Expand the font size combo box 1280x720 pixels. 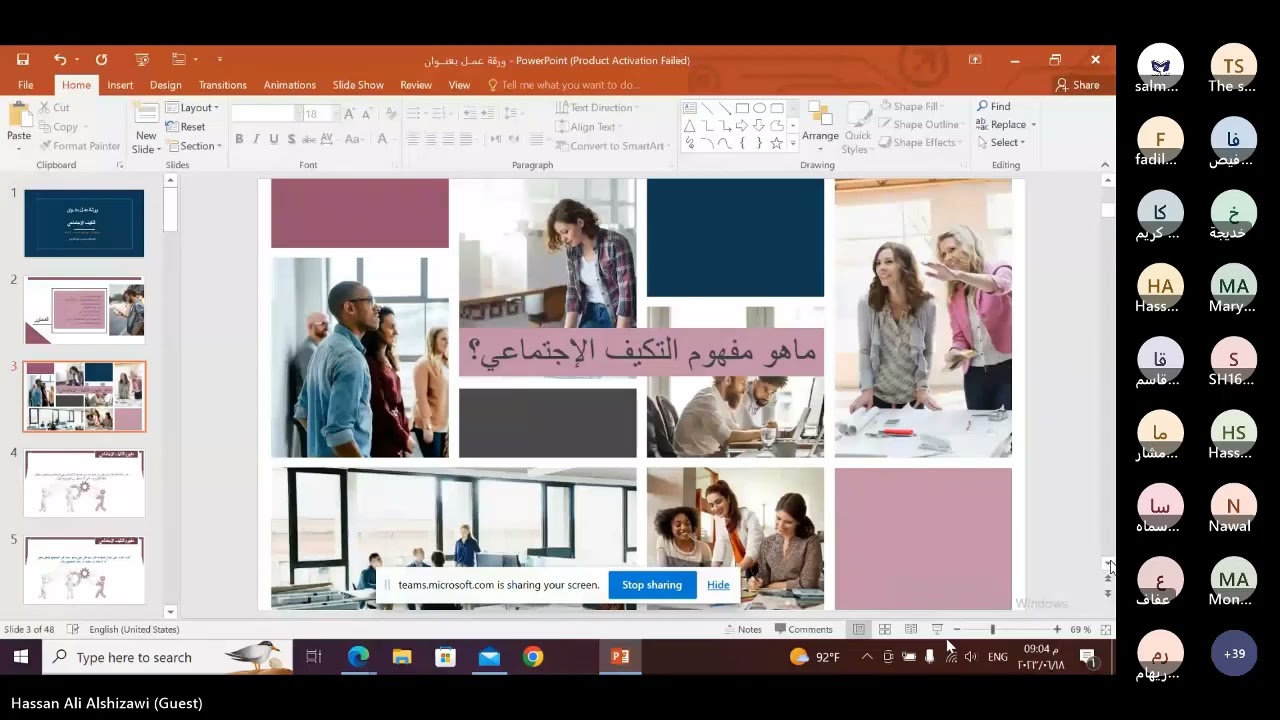(335, 114)
